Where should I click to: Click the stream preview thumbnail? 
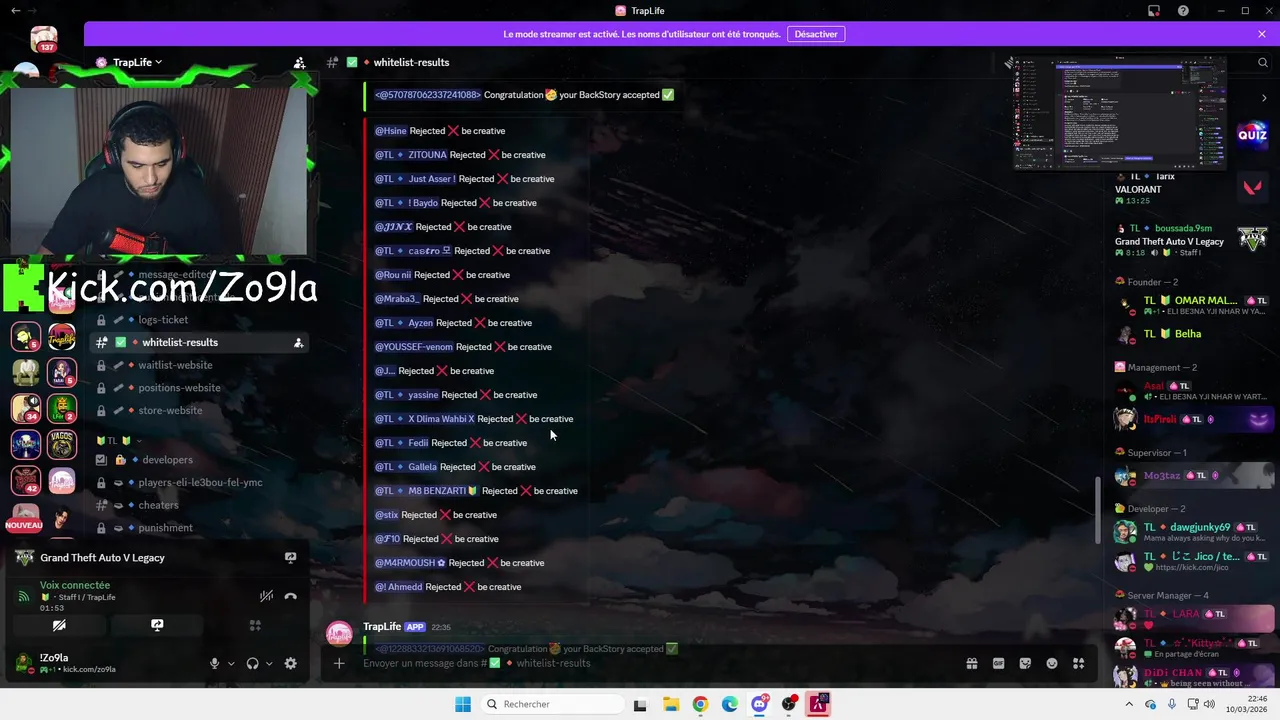[x=1120, y=112]
